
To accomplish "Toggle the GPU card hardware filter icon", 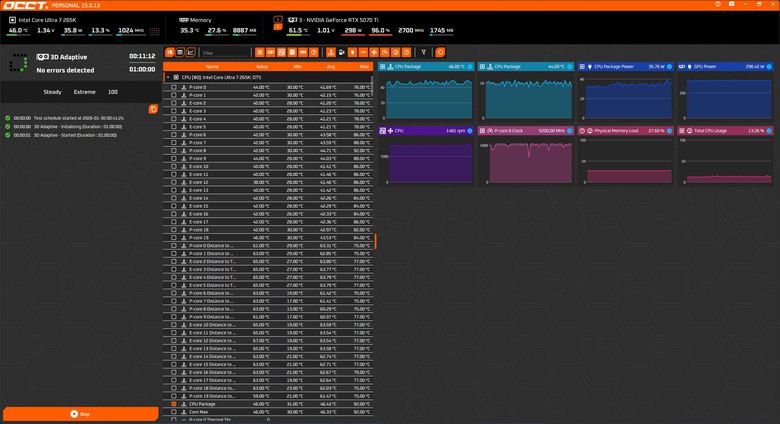I will pyautogui.click(x=271, y=52).
